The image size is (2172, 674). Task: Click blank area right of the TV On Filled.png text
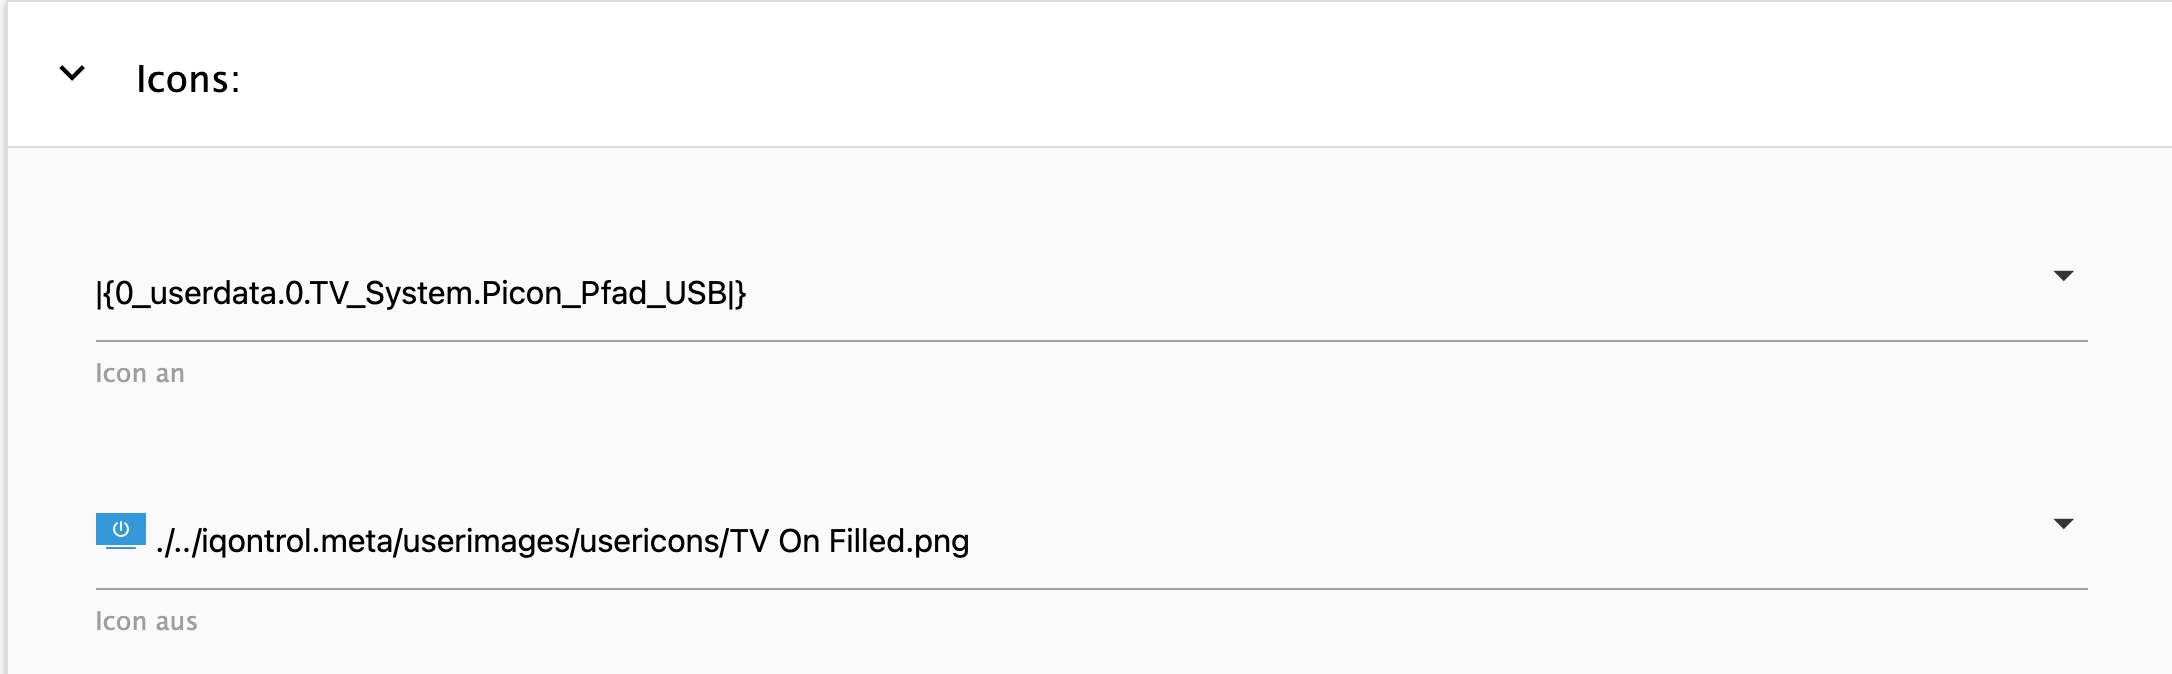coord(1500,541)
